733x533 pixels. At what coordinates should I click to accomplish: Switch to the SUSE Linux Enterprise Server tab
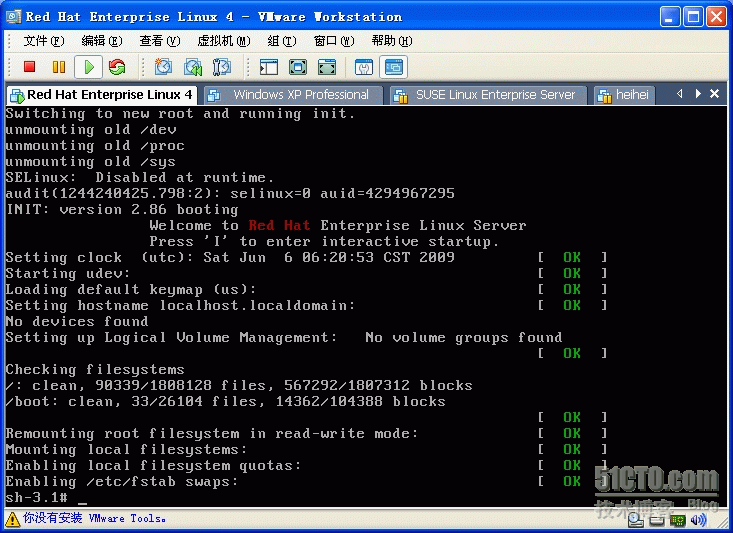tap(489, 95)
